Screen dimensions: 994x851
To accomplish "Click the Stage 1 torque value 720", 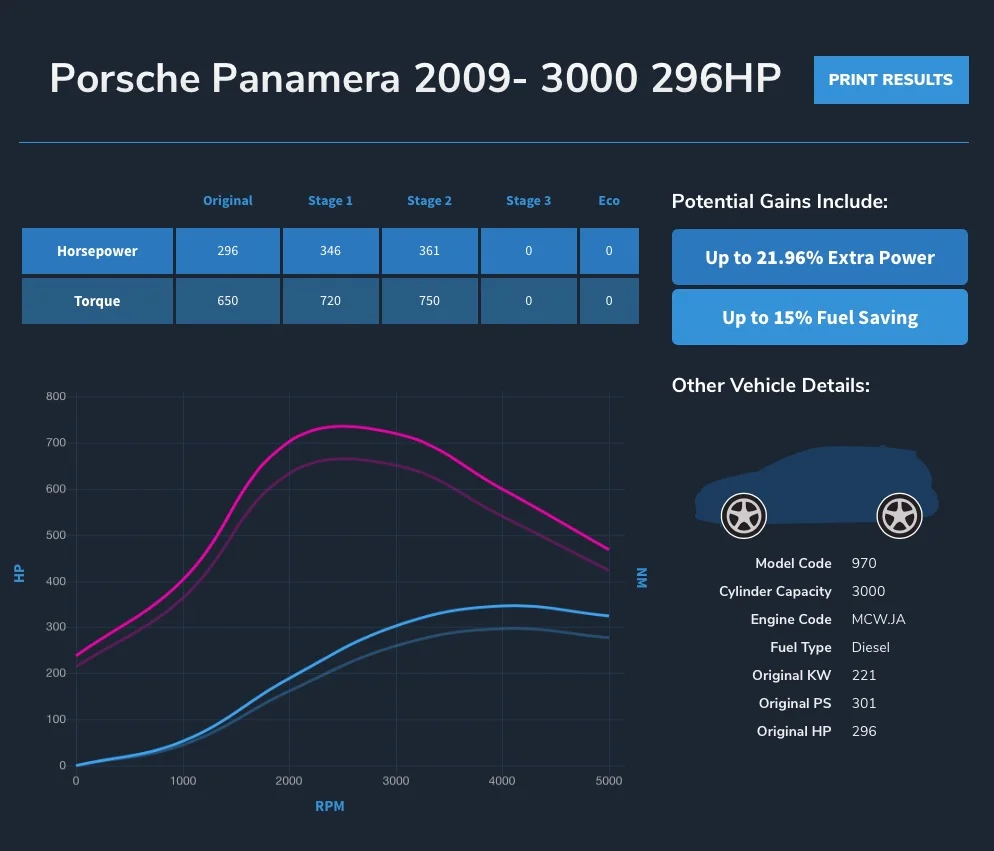I will click(x=330, y=301).
